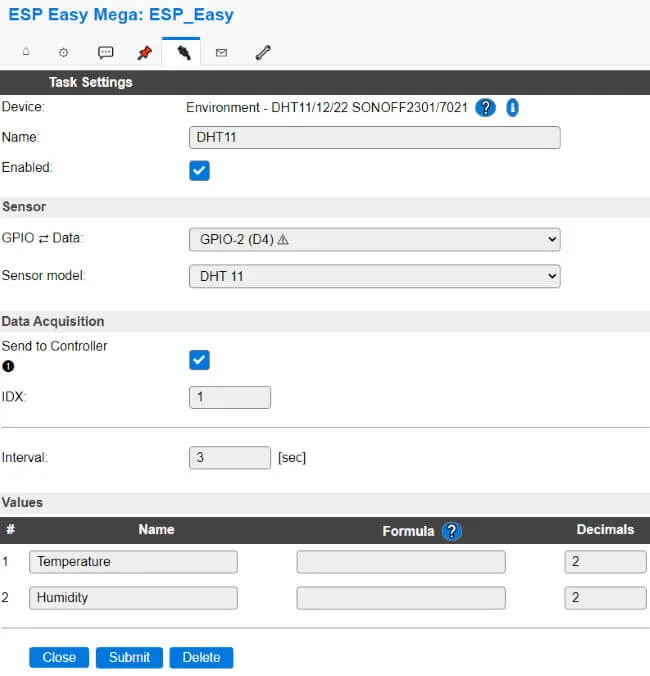Image resolution: width=650 pixels, height=676 pixels.
Task: Click the Close button at bottom
Action: tap(59, 657)
